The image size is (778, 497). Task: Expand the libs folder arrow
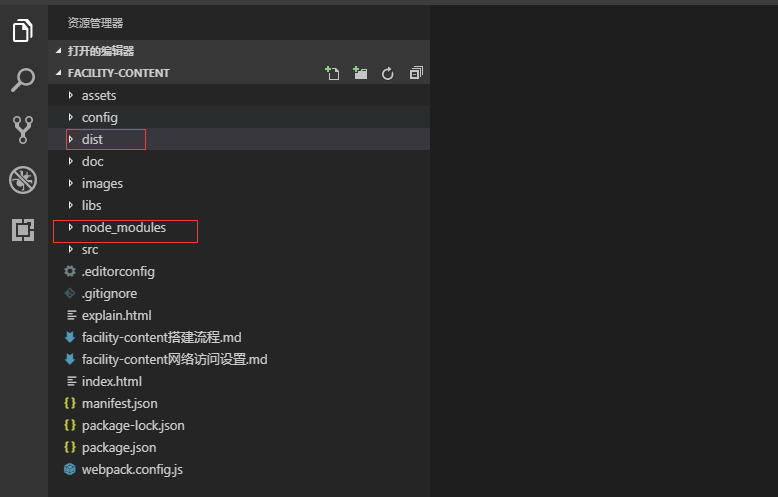(x=70, y=205)
